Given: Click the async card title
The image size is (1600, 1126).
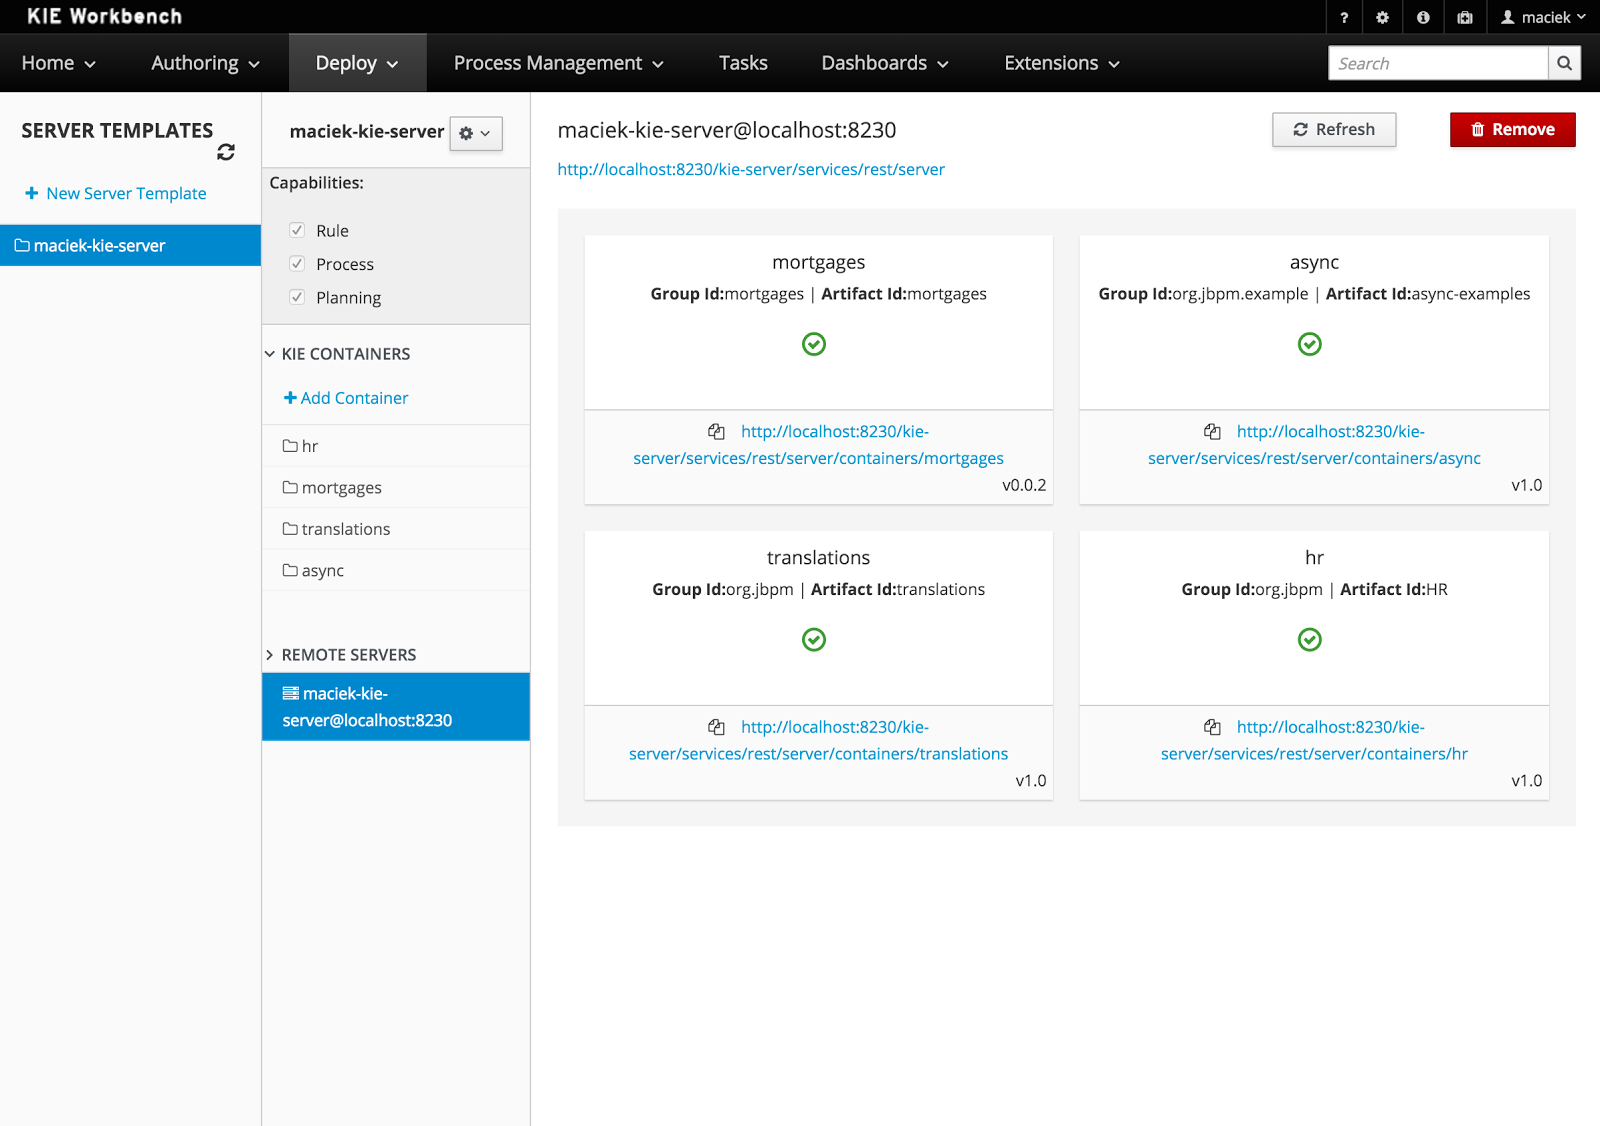Looking at the screenshot, I should pos(1314,262).
